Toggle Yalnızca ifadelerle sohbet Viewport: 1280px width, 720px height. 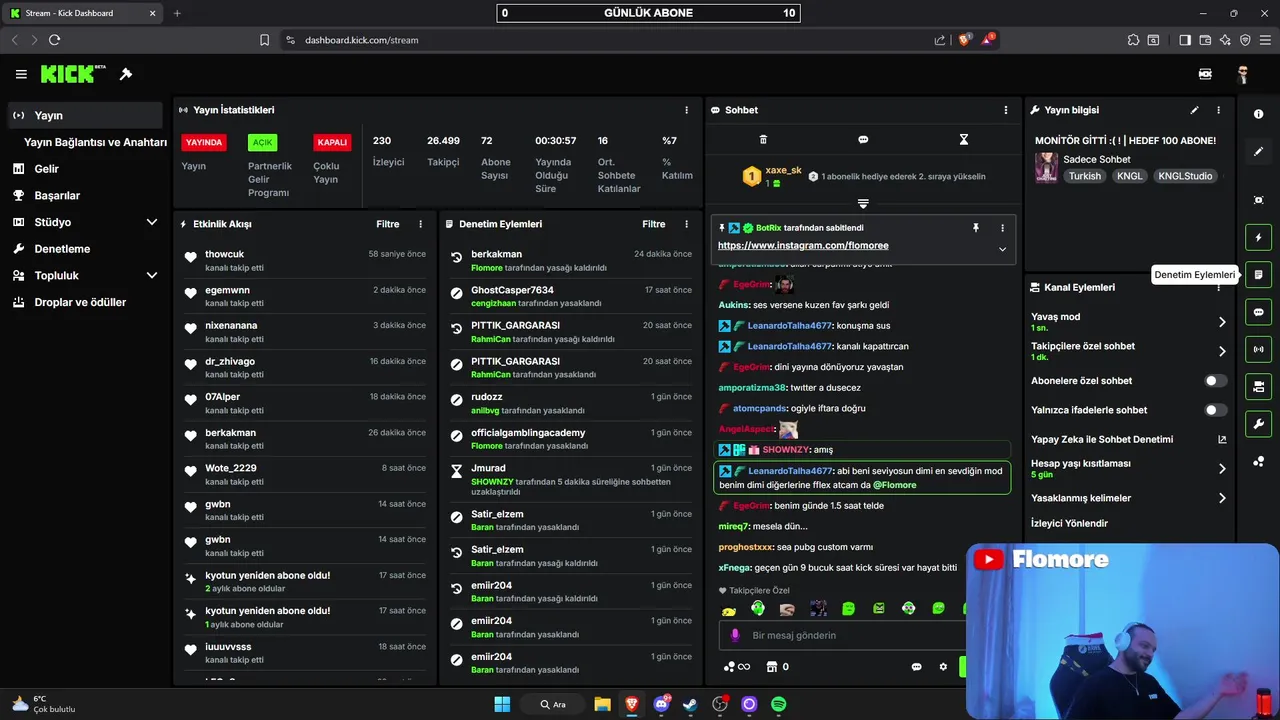pyautogui.click(x=1215, y=410)
